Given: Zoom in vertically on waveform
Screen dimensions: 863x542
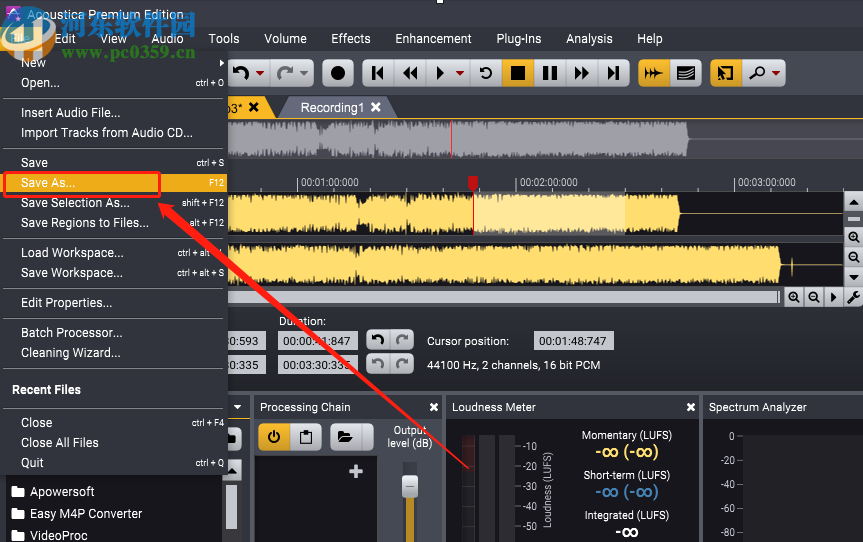Looking at the screenshot, I should [x=853, y=237].
